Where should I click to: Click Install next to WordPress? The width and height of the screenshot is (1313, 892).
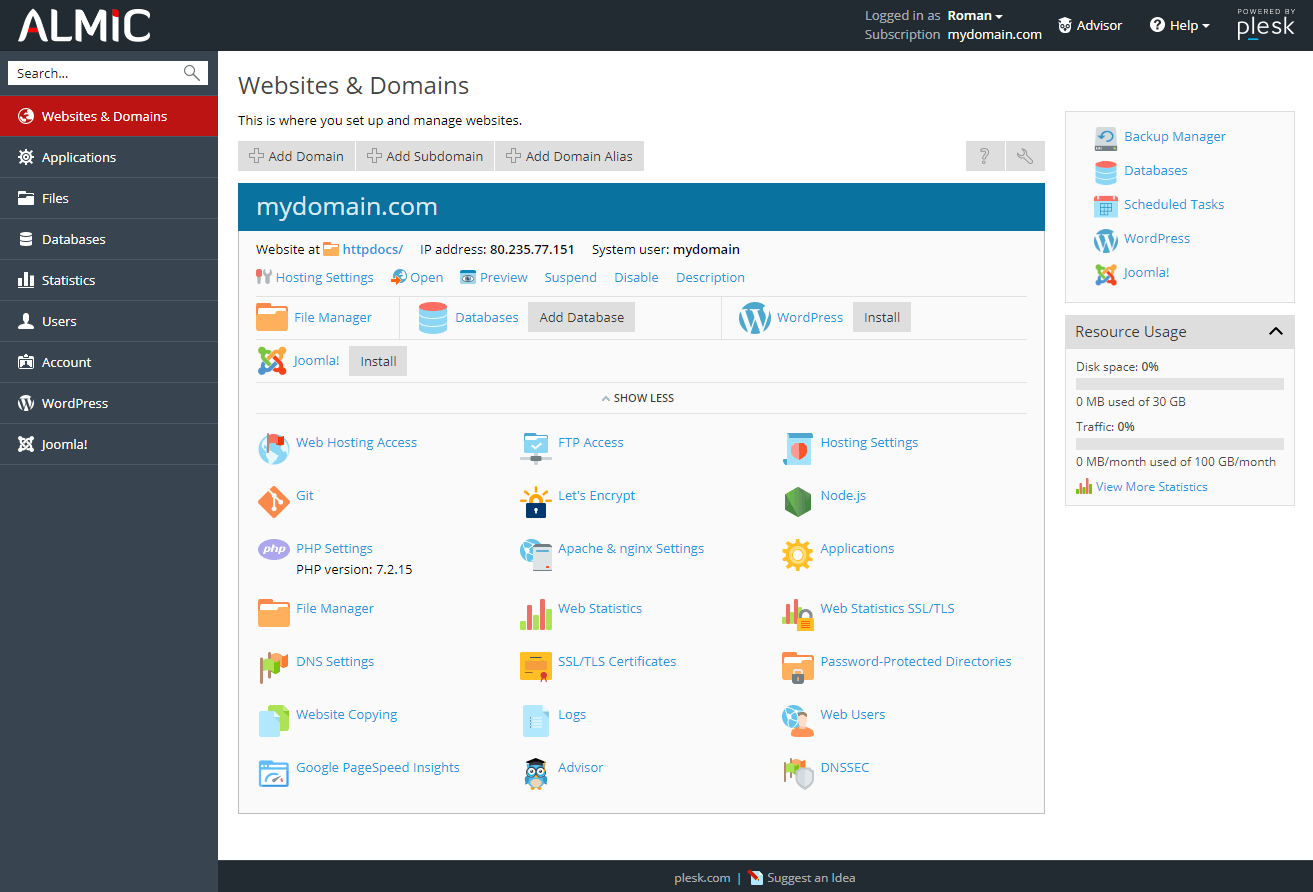tap(882, 317)
